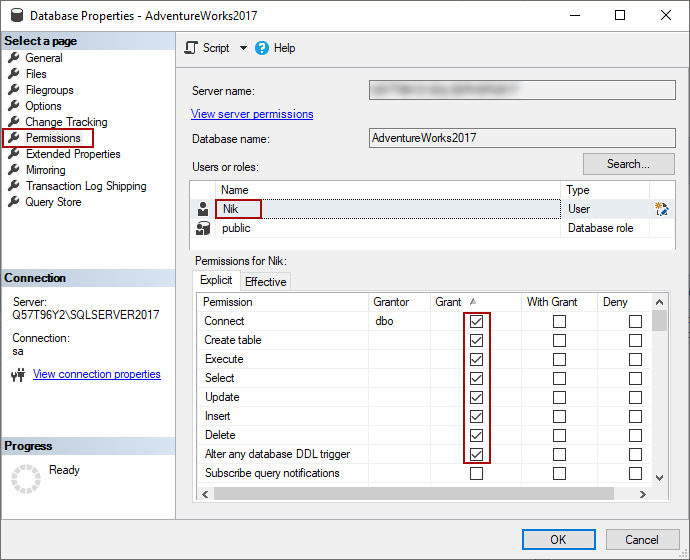Click the Help question mark icon

(x=262, y=48)
